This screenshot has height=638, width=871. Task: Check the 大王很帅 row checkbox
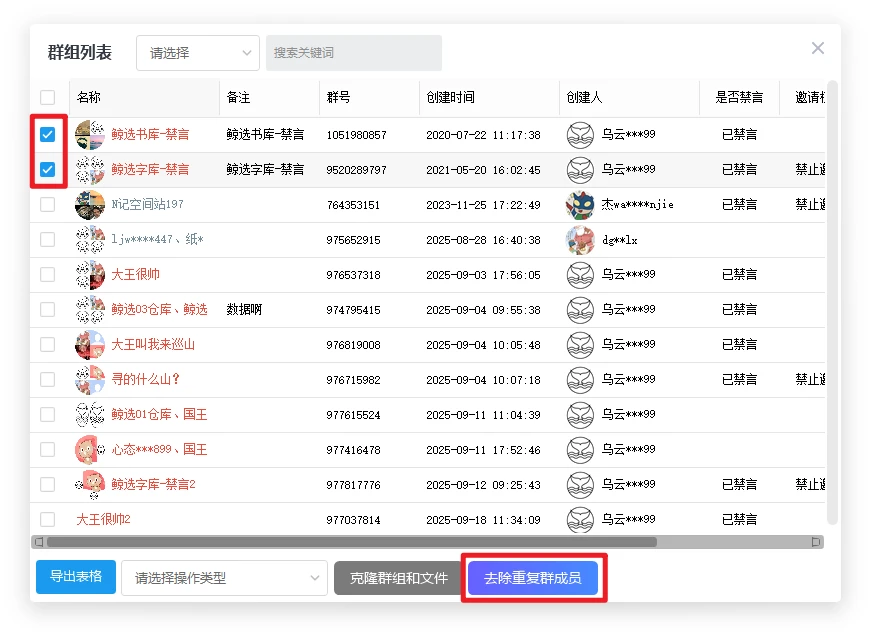(47, 275)
